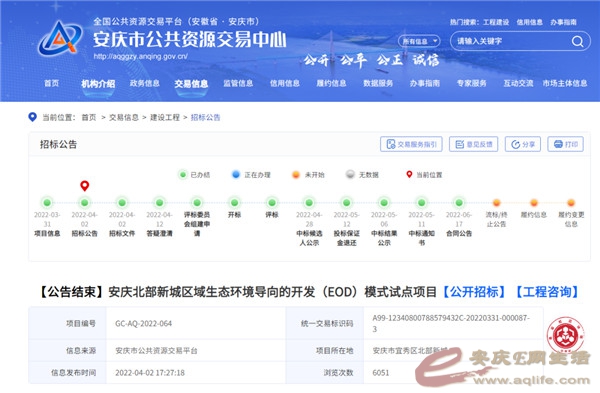Click red current-position pin marker
This screenshot has height=393, width=600.
point(85,186)
